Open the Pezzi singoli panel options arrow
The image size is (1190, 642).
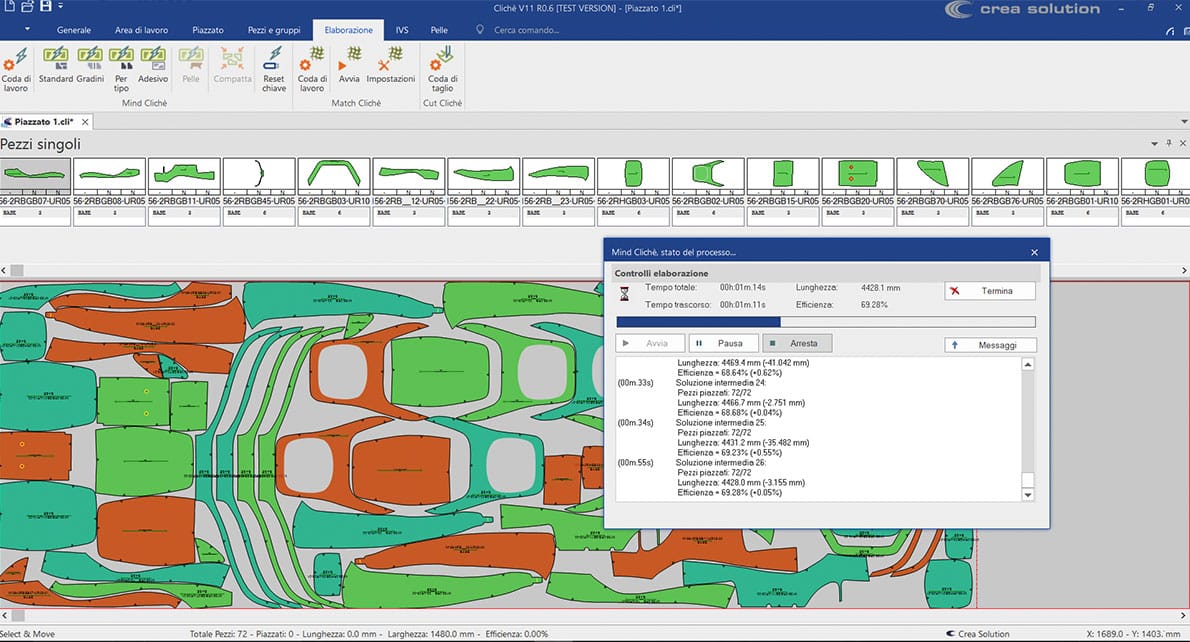[1154, 144]
